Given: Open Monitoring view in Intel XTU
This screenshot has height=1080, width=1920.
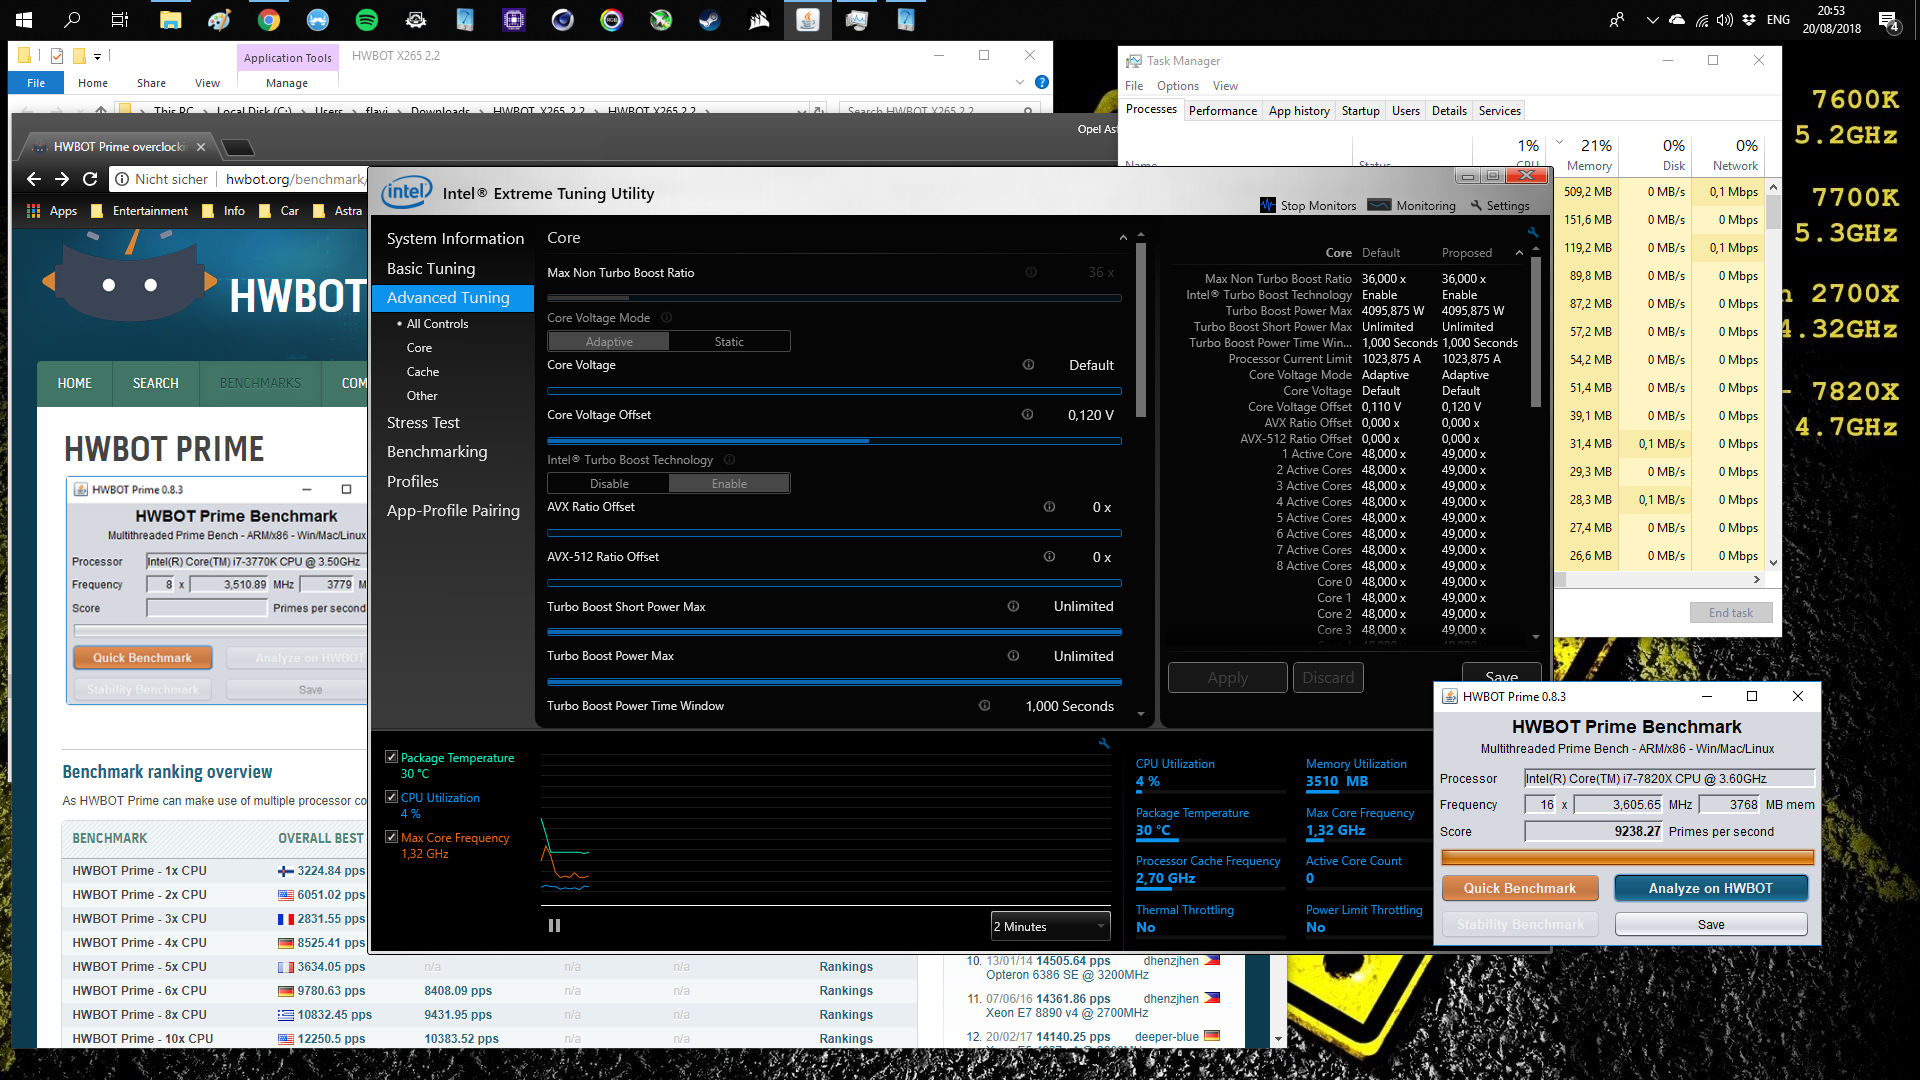Looking at the screenshot, I should 1411,205.
